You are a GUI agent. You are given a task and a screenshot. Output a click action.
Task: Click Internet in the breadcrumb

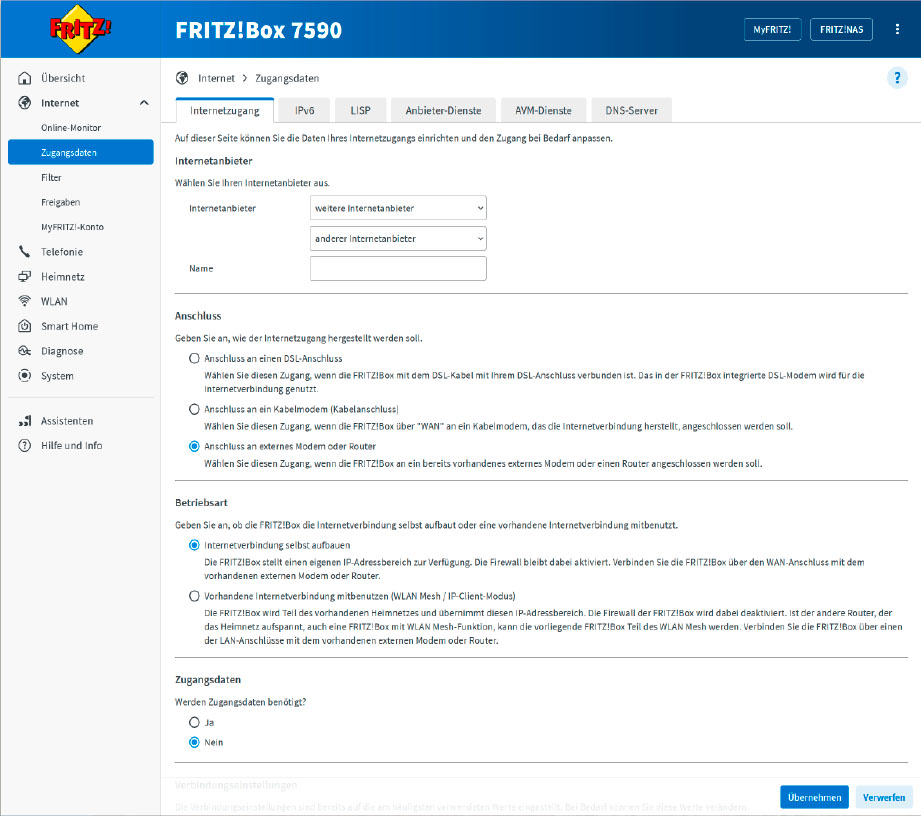coord(216,78)
